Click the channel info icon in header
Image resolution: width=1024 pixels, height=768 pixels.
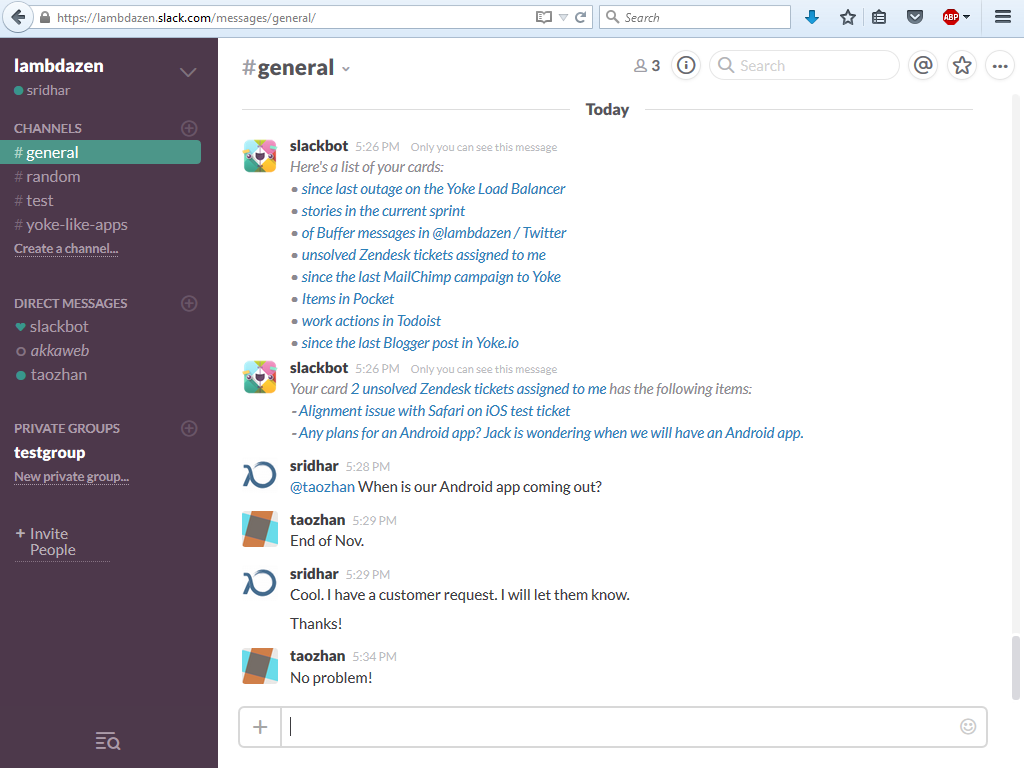(x=686, y=66)
